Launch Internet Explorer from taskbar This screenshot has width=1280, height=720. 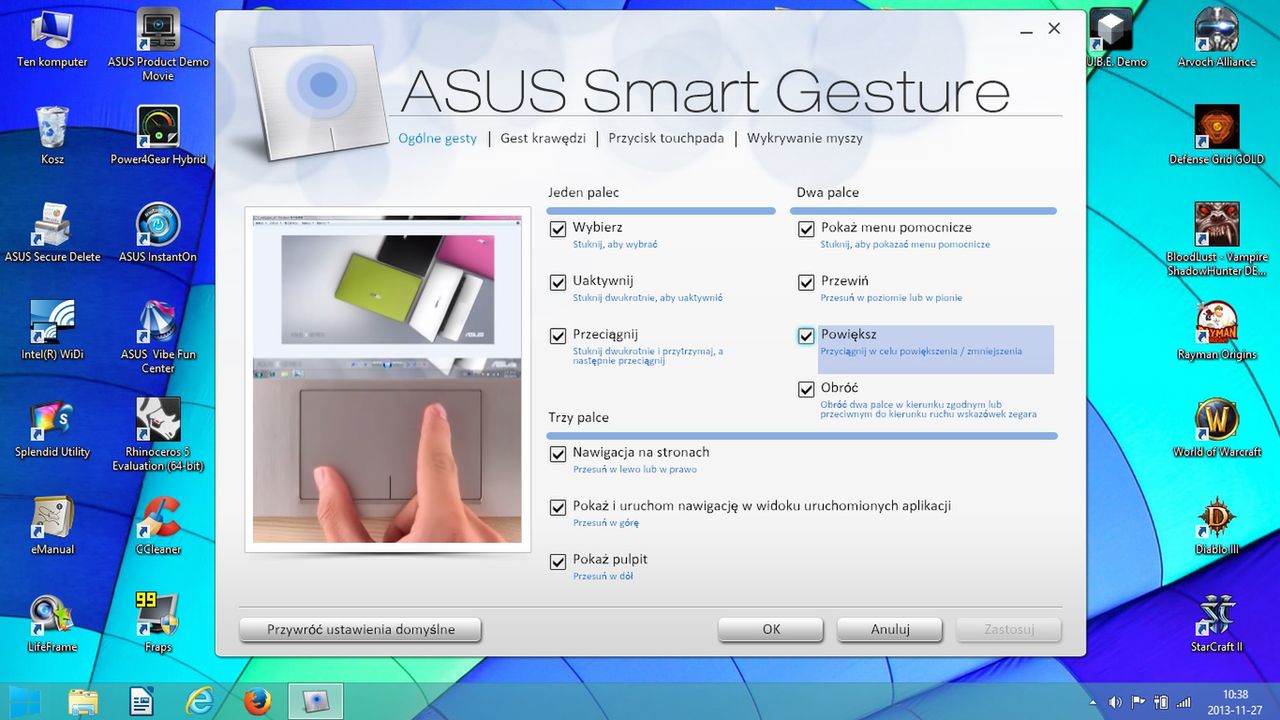(200, 701)
